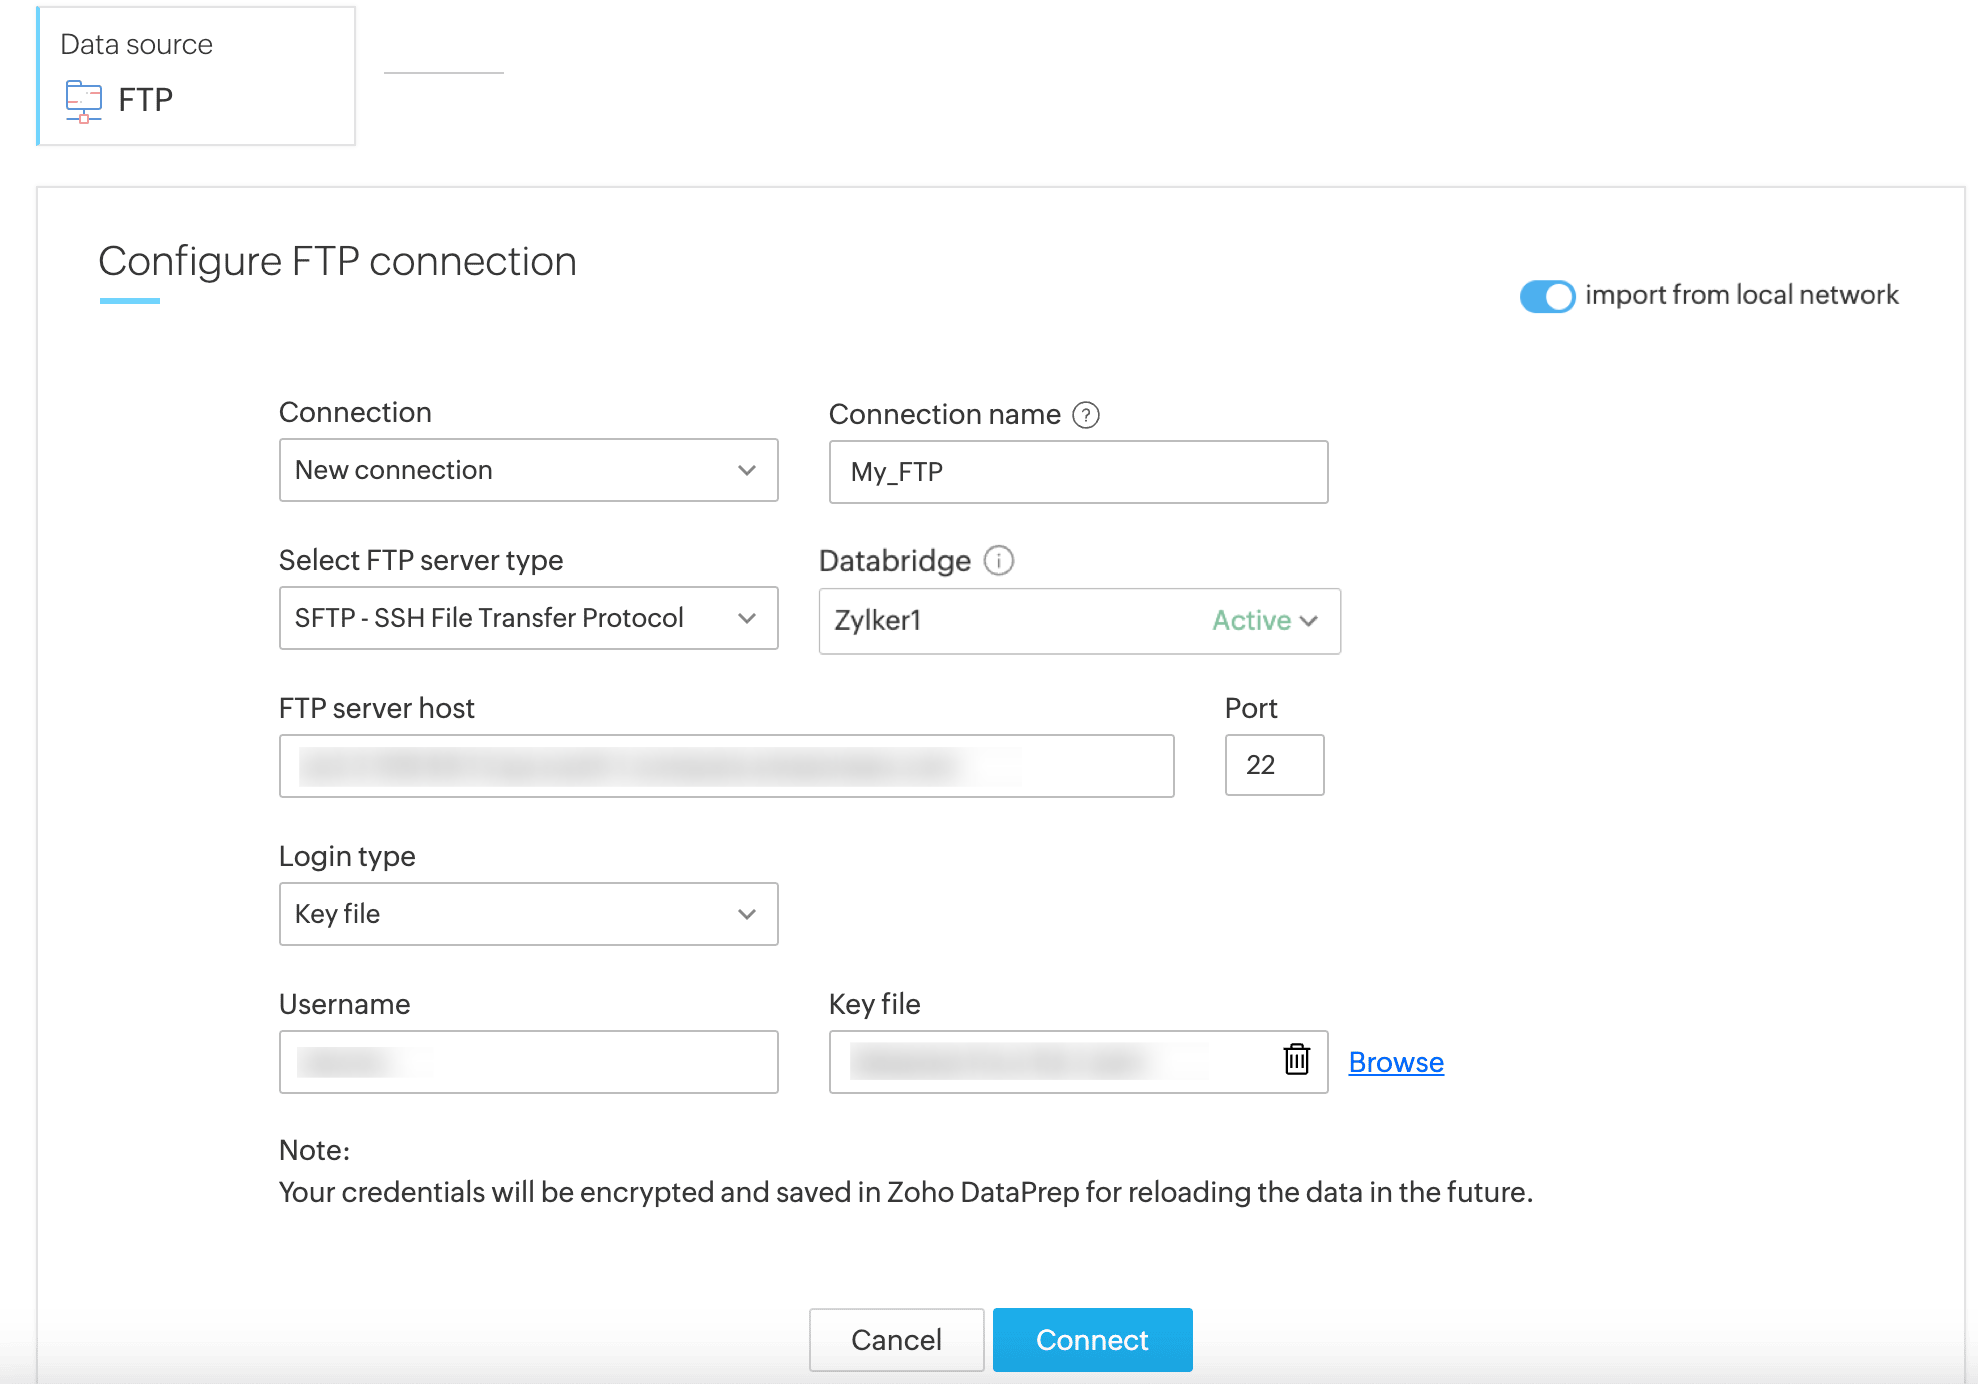Click the Databridge info icon
The image size is (1978, 1384).
(x=998, y=561)
